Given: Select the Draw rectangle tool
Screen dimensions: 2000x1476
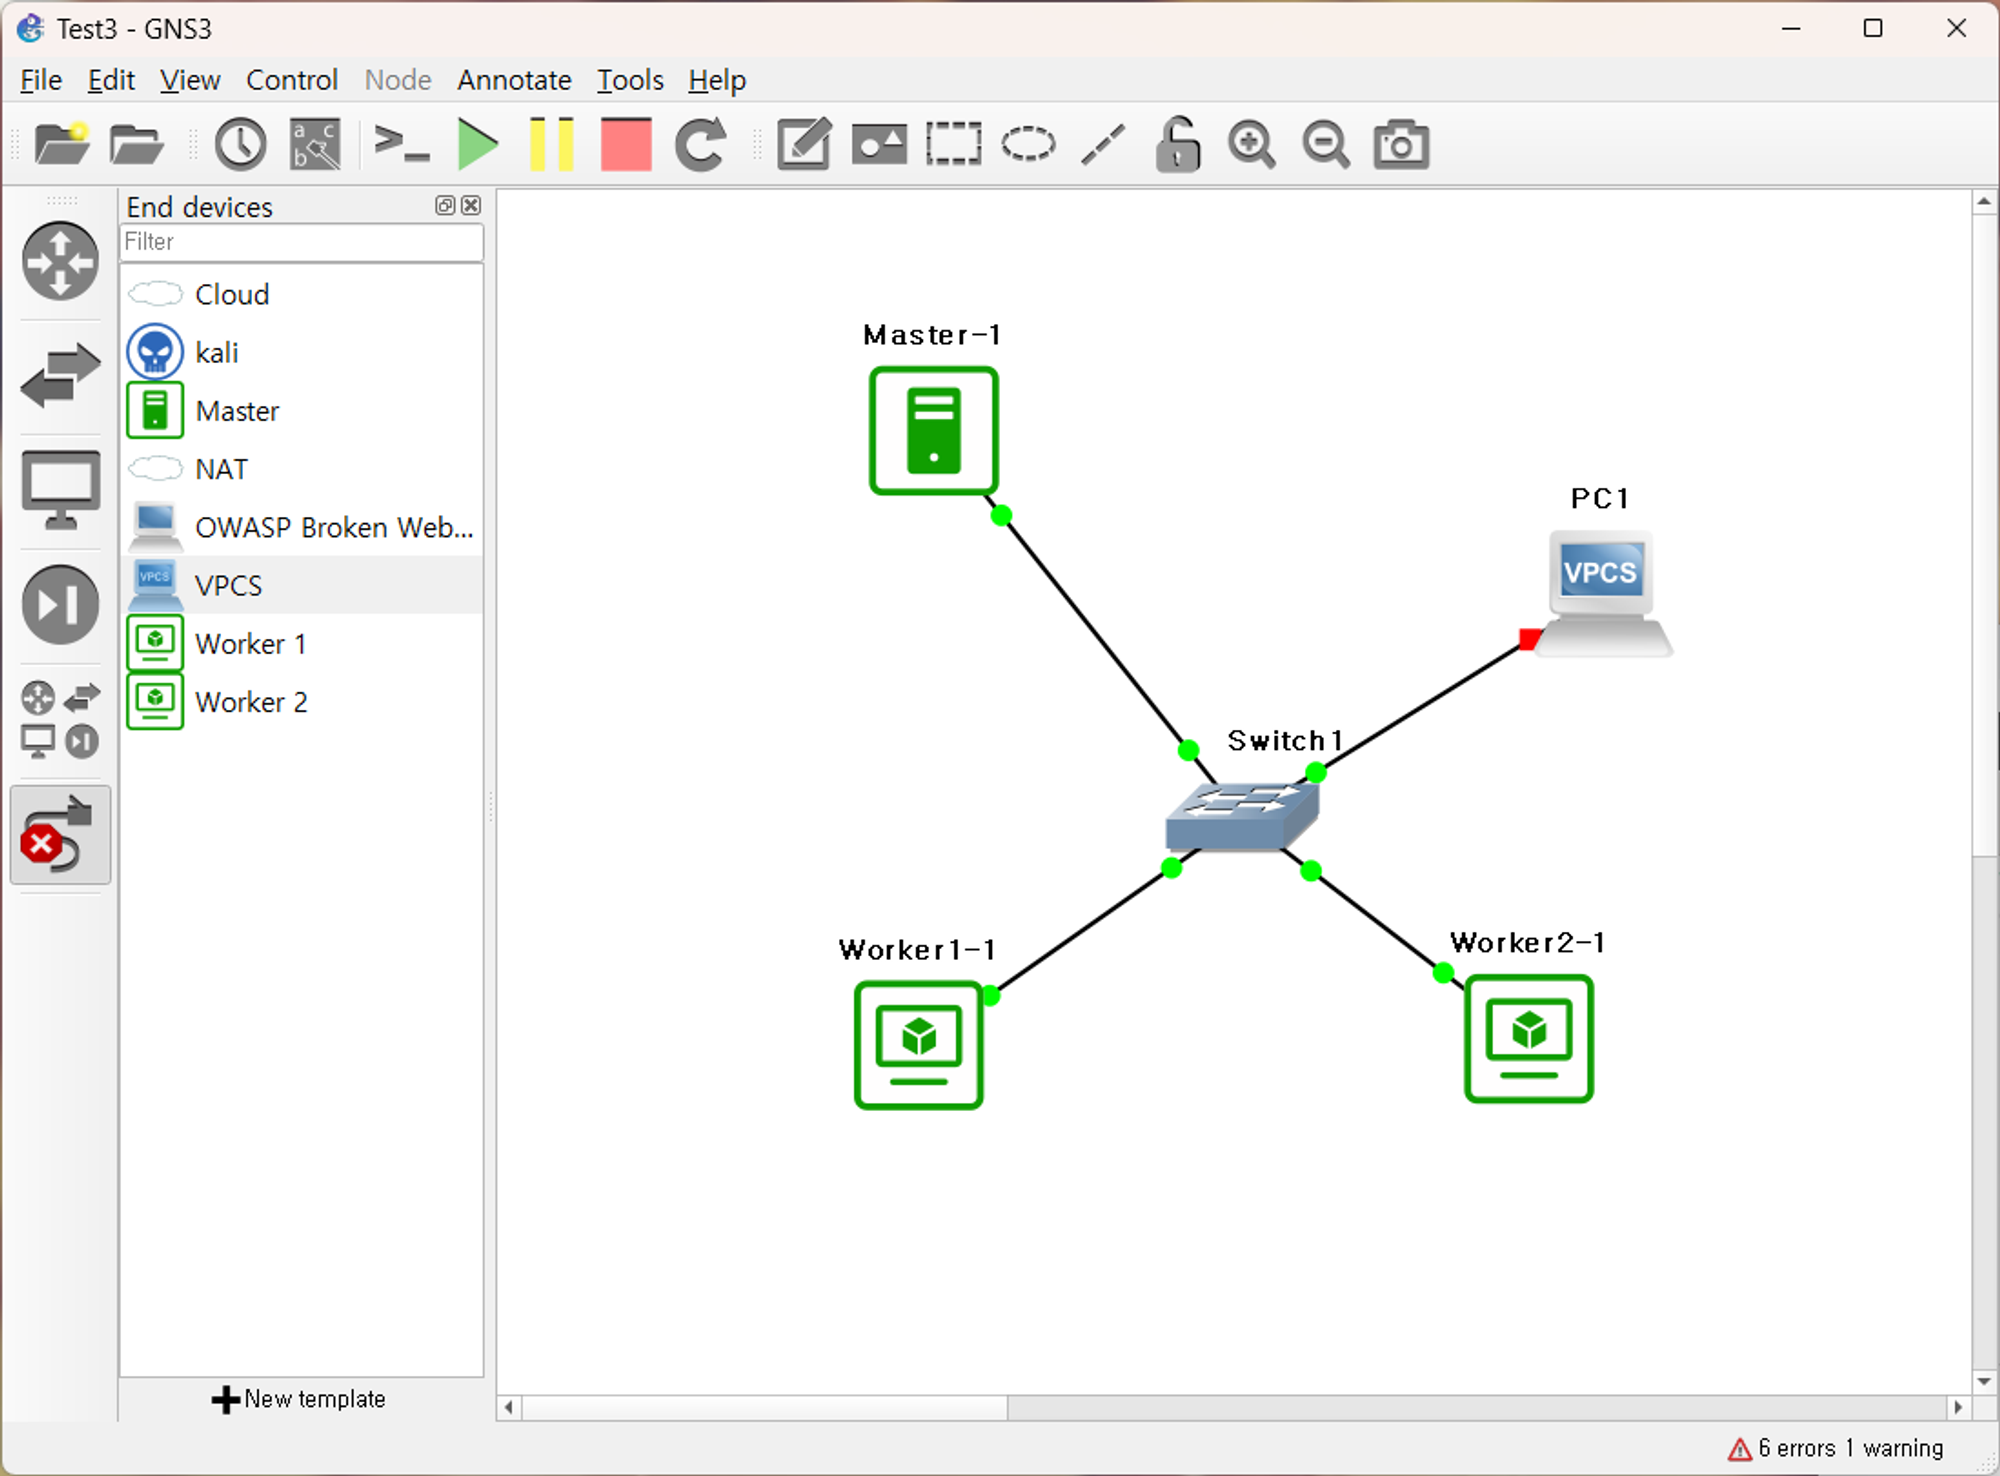Looking at the screenshot, I should point(953,144).
